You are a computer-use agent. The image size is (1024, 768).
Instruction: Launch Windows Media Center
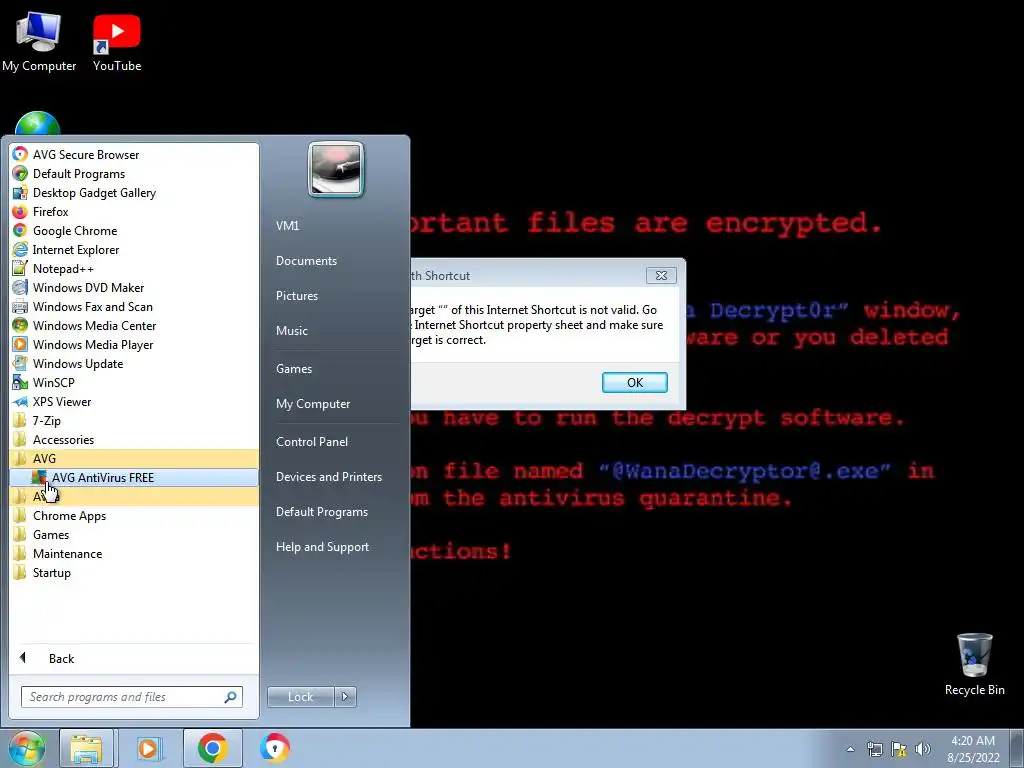point(134,325)
